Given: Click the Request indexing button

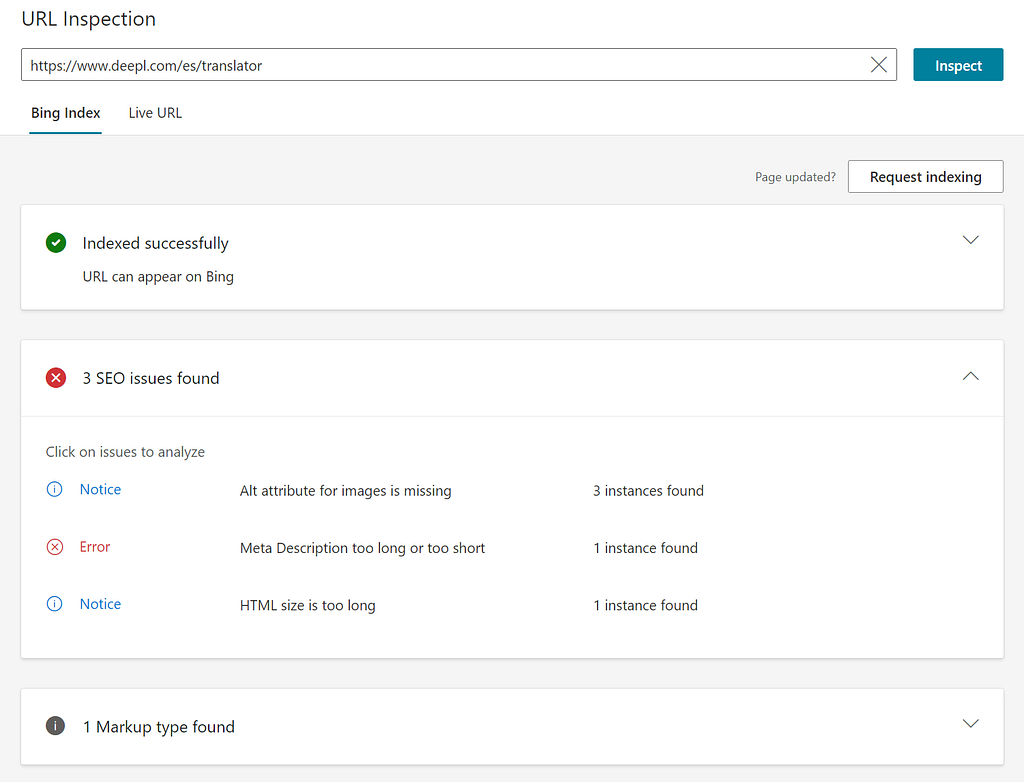Looking at the screenshot, I should pyautogui.click(x=925, y=176).
